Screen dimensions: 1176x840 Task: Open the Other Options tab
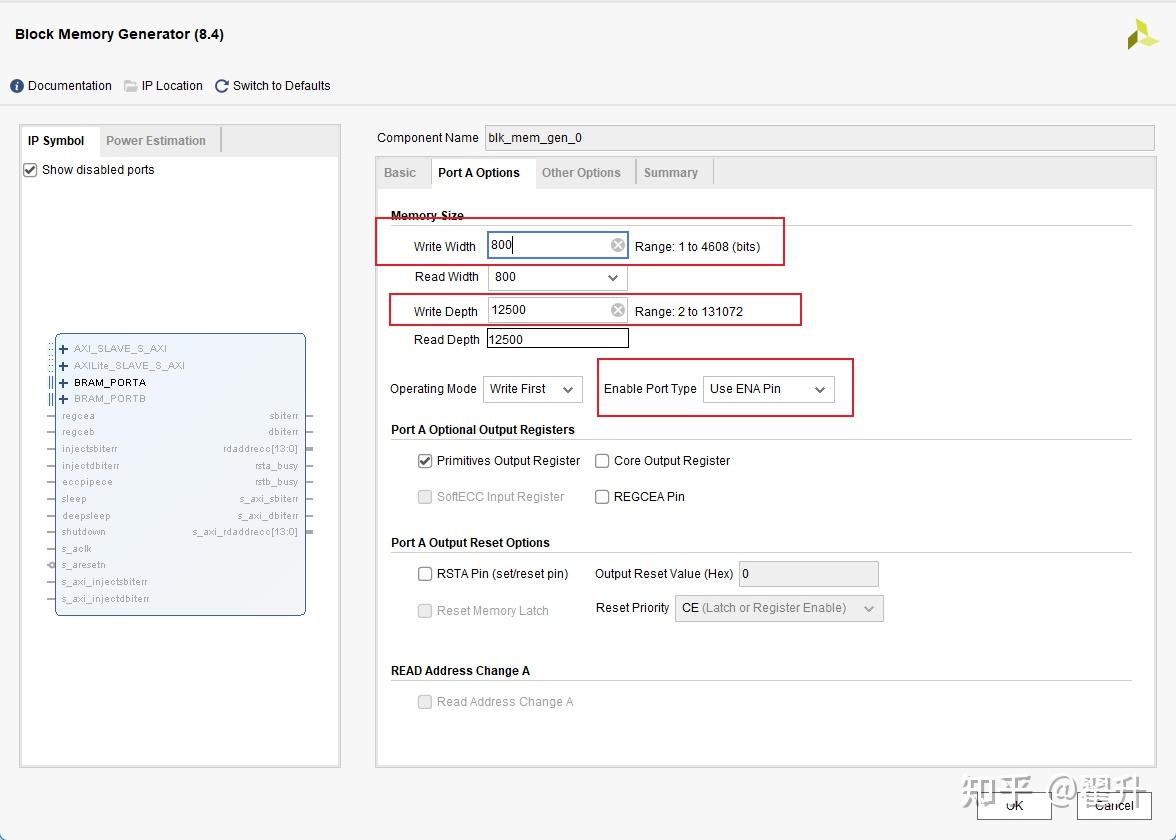click(581, 172)
